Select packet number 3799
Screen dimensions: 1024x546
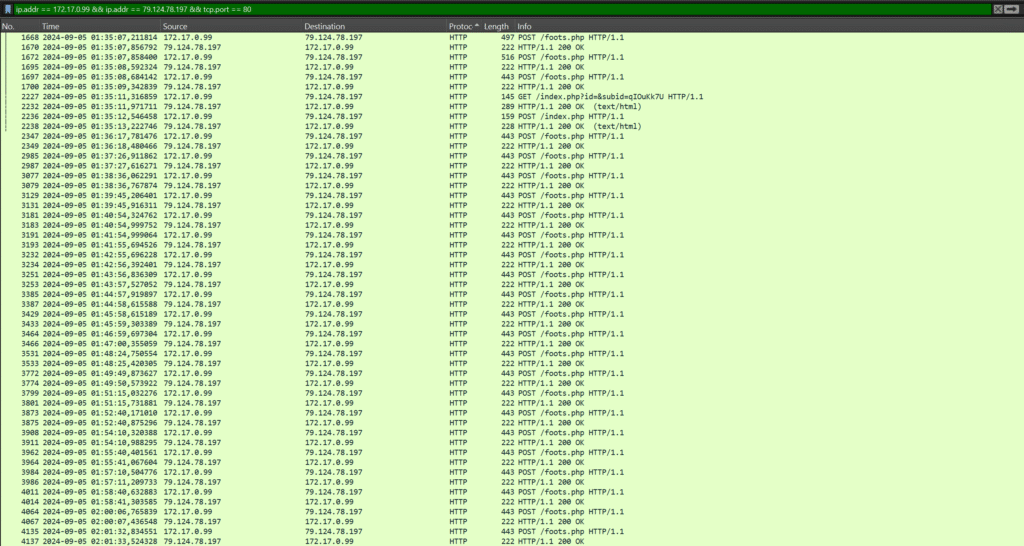click(x=512, y=393)
